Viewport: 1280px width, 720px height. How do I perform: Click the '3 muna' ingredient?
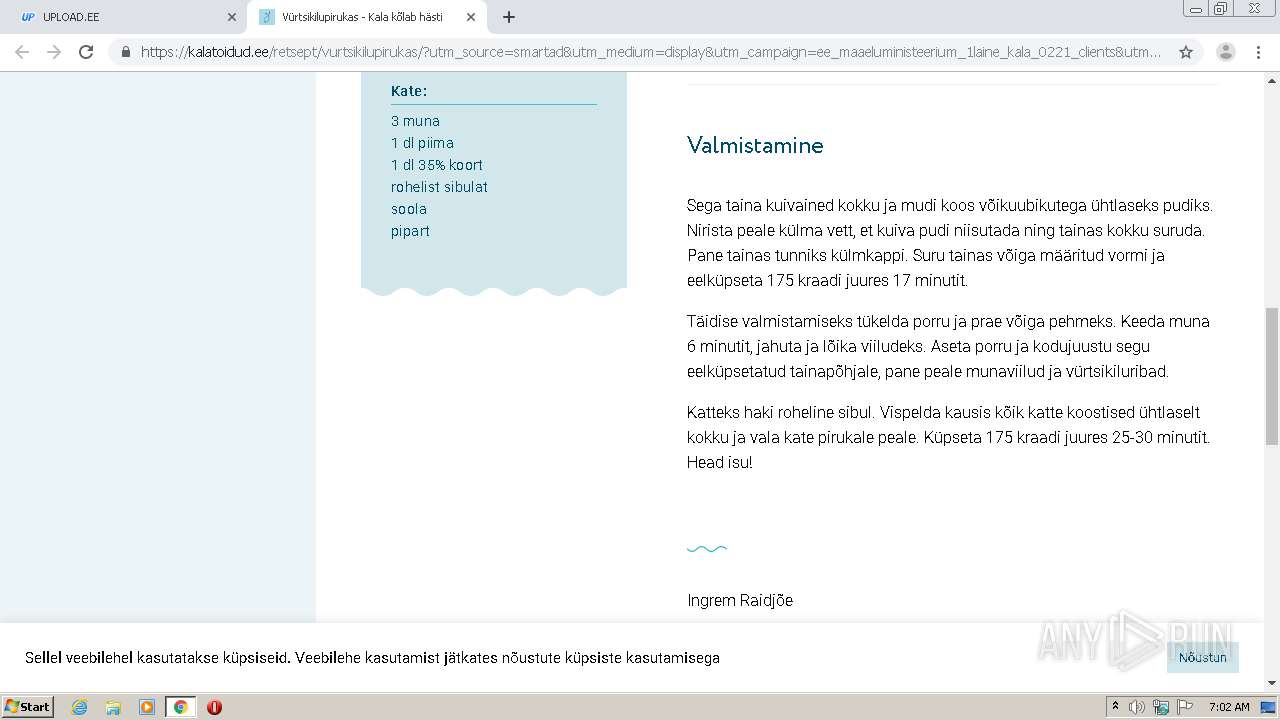click(415, 121)
